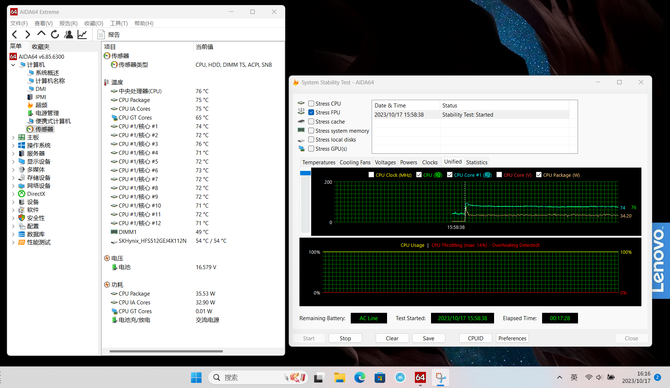Image resolution: width=670 pixels, height=388 pixels.
Task: Click the AIDA64 horizontal scrollbar
Action: click(166, 351)
